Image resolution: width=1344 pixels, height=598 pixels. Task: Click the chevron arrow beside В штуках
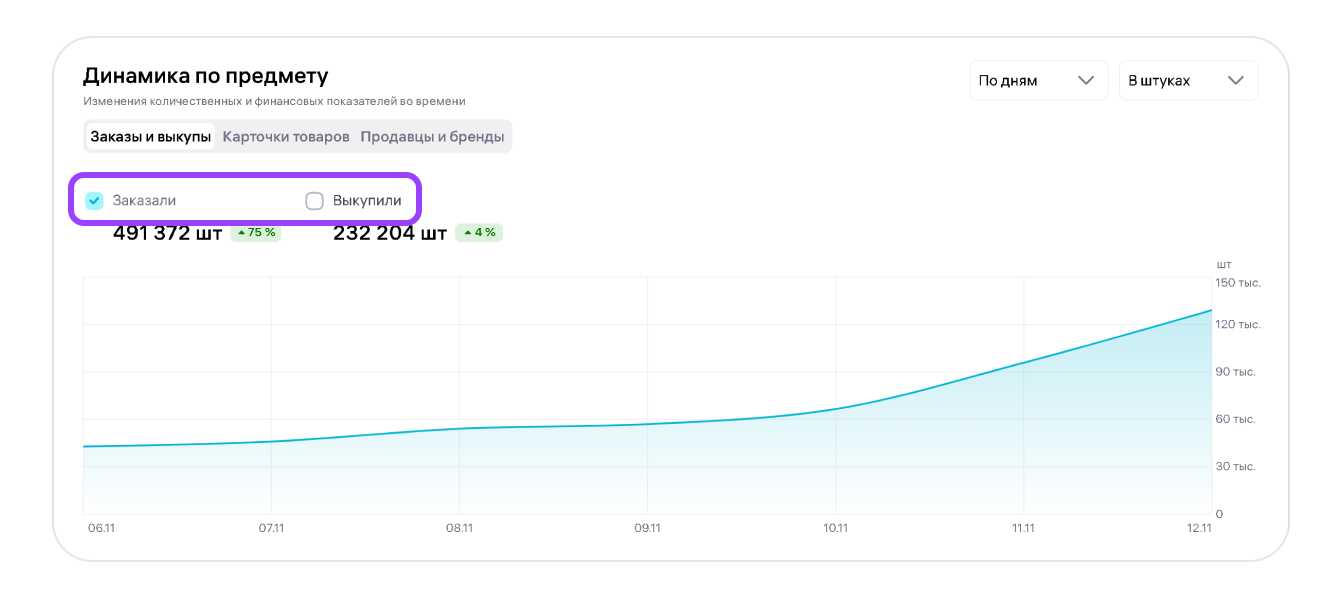[1236, 81]
